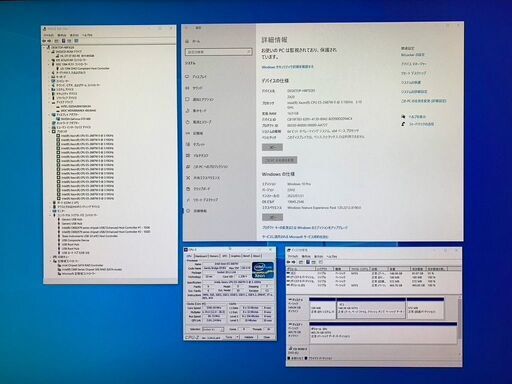Switch to SPD tab in CPU-Z
This screenshot has width=512, height=384.
click(x=225, y=256)
